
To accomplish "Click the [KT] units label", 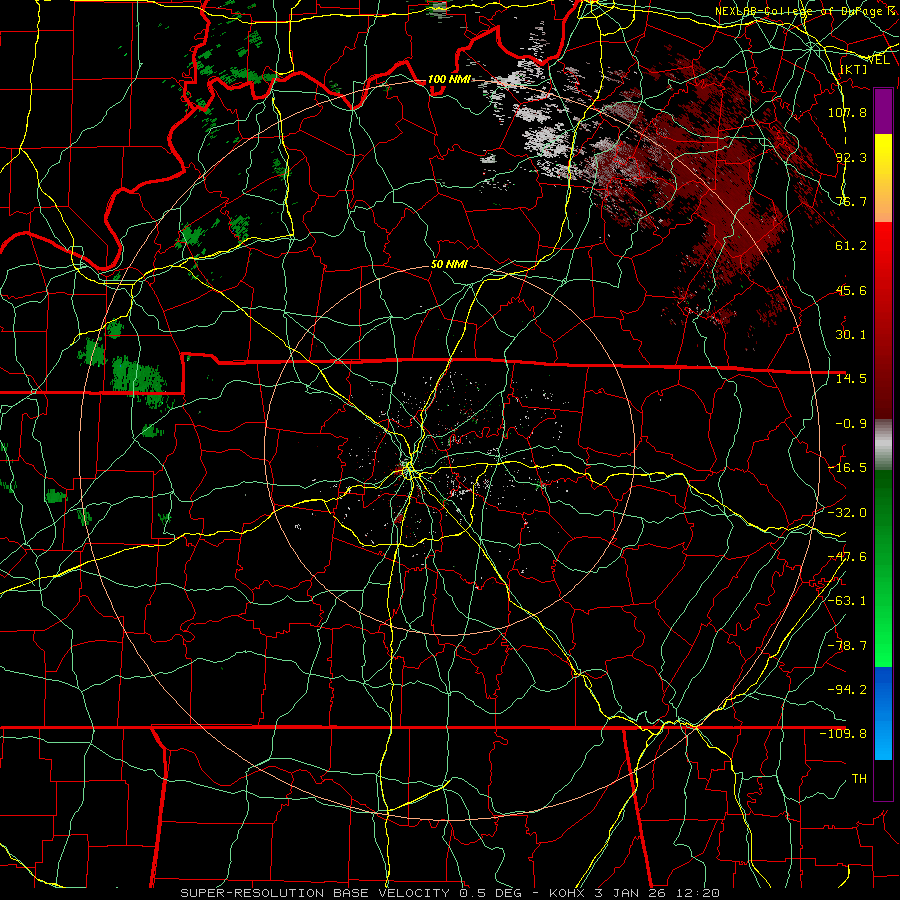I will (854, 69).
